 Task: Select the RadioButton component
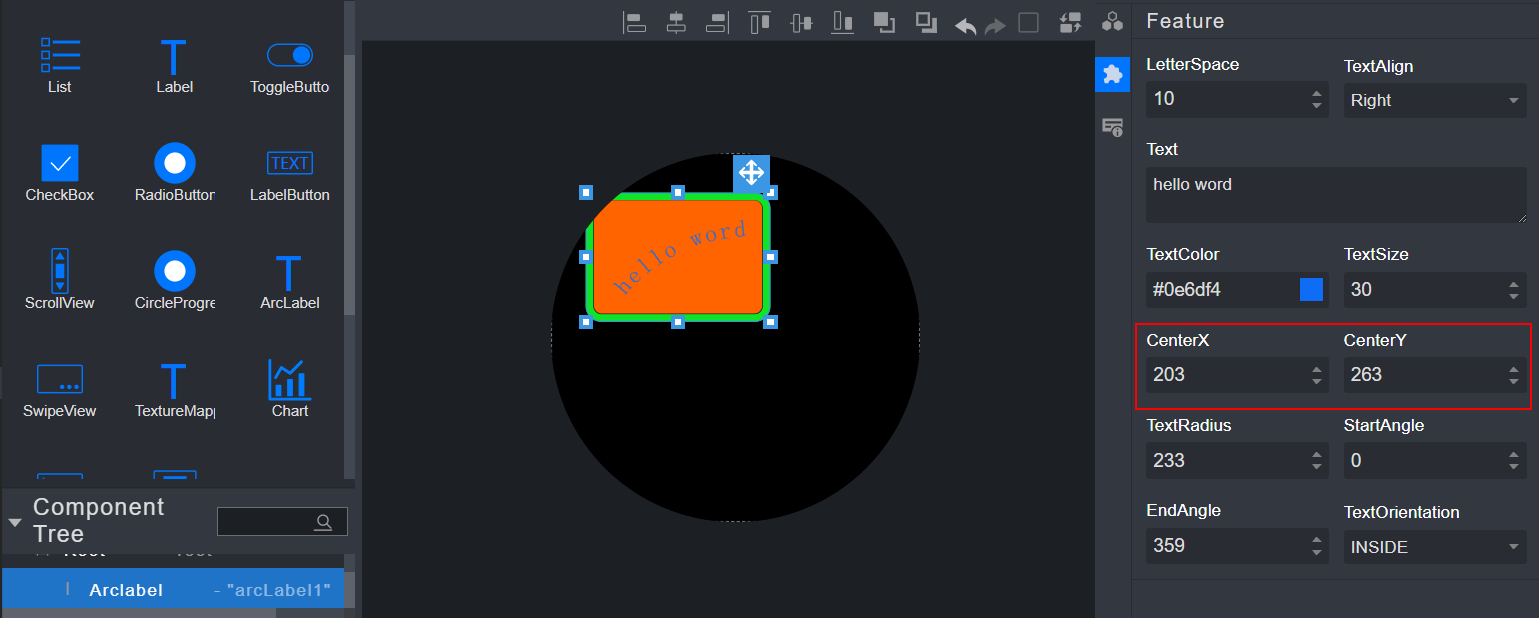pos(175,173)
